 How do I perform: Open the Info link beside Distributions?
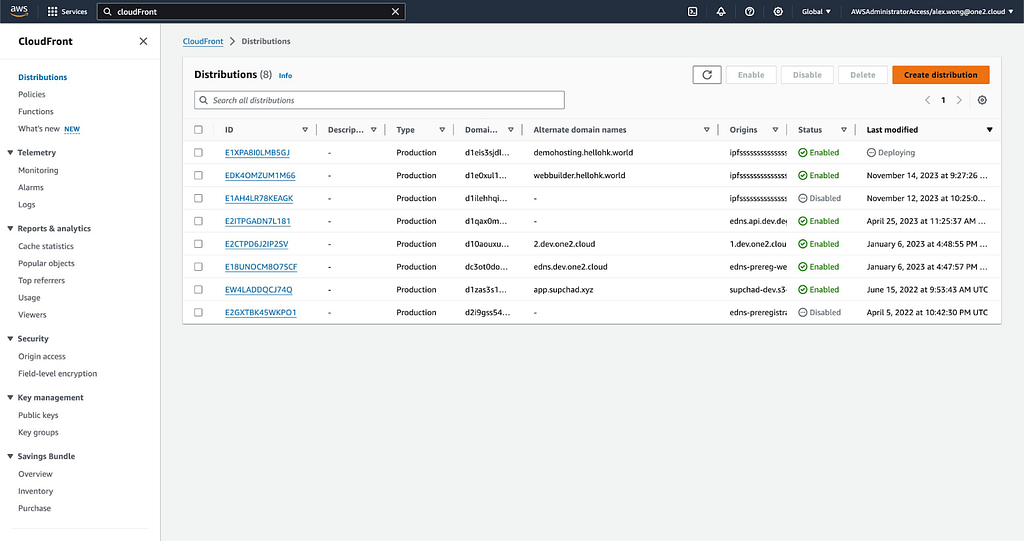285,76
